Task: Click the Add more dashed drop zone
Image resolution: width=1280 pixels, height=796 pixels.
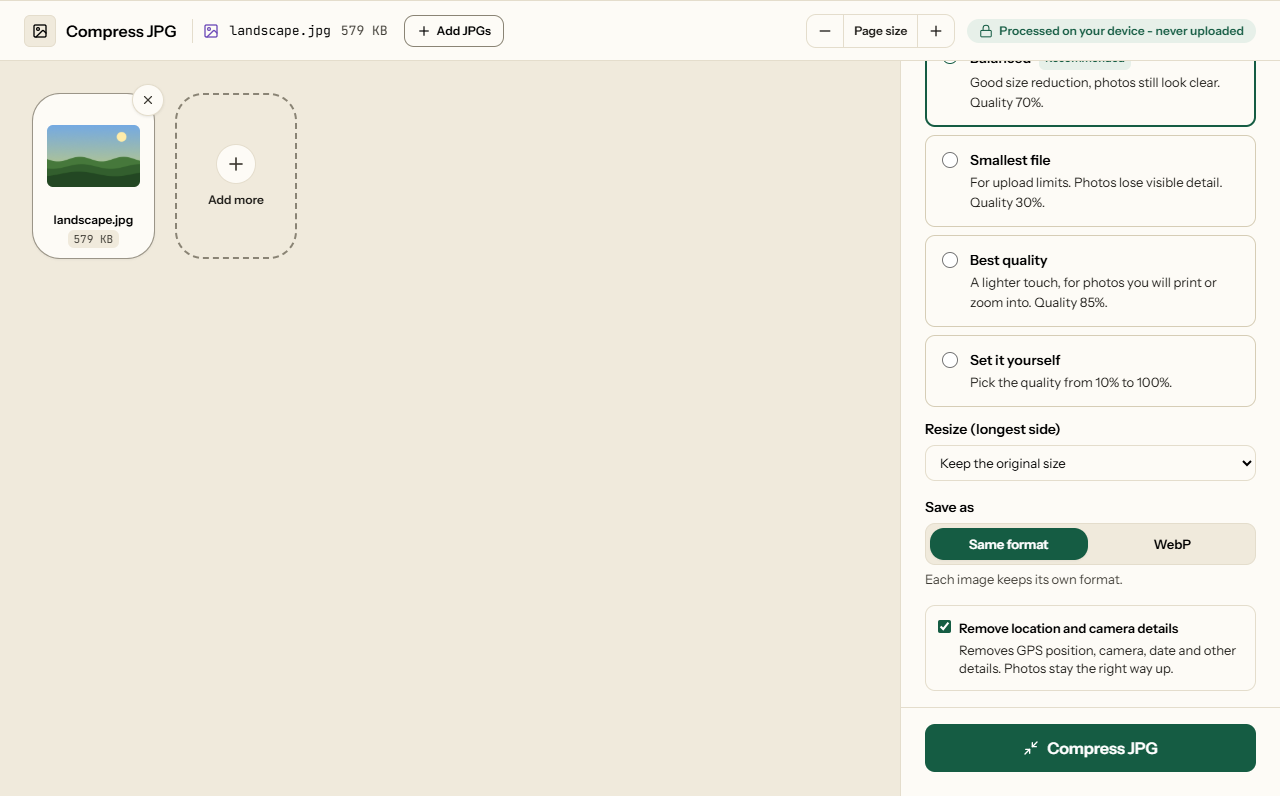Action: [236, 176]
